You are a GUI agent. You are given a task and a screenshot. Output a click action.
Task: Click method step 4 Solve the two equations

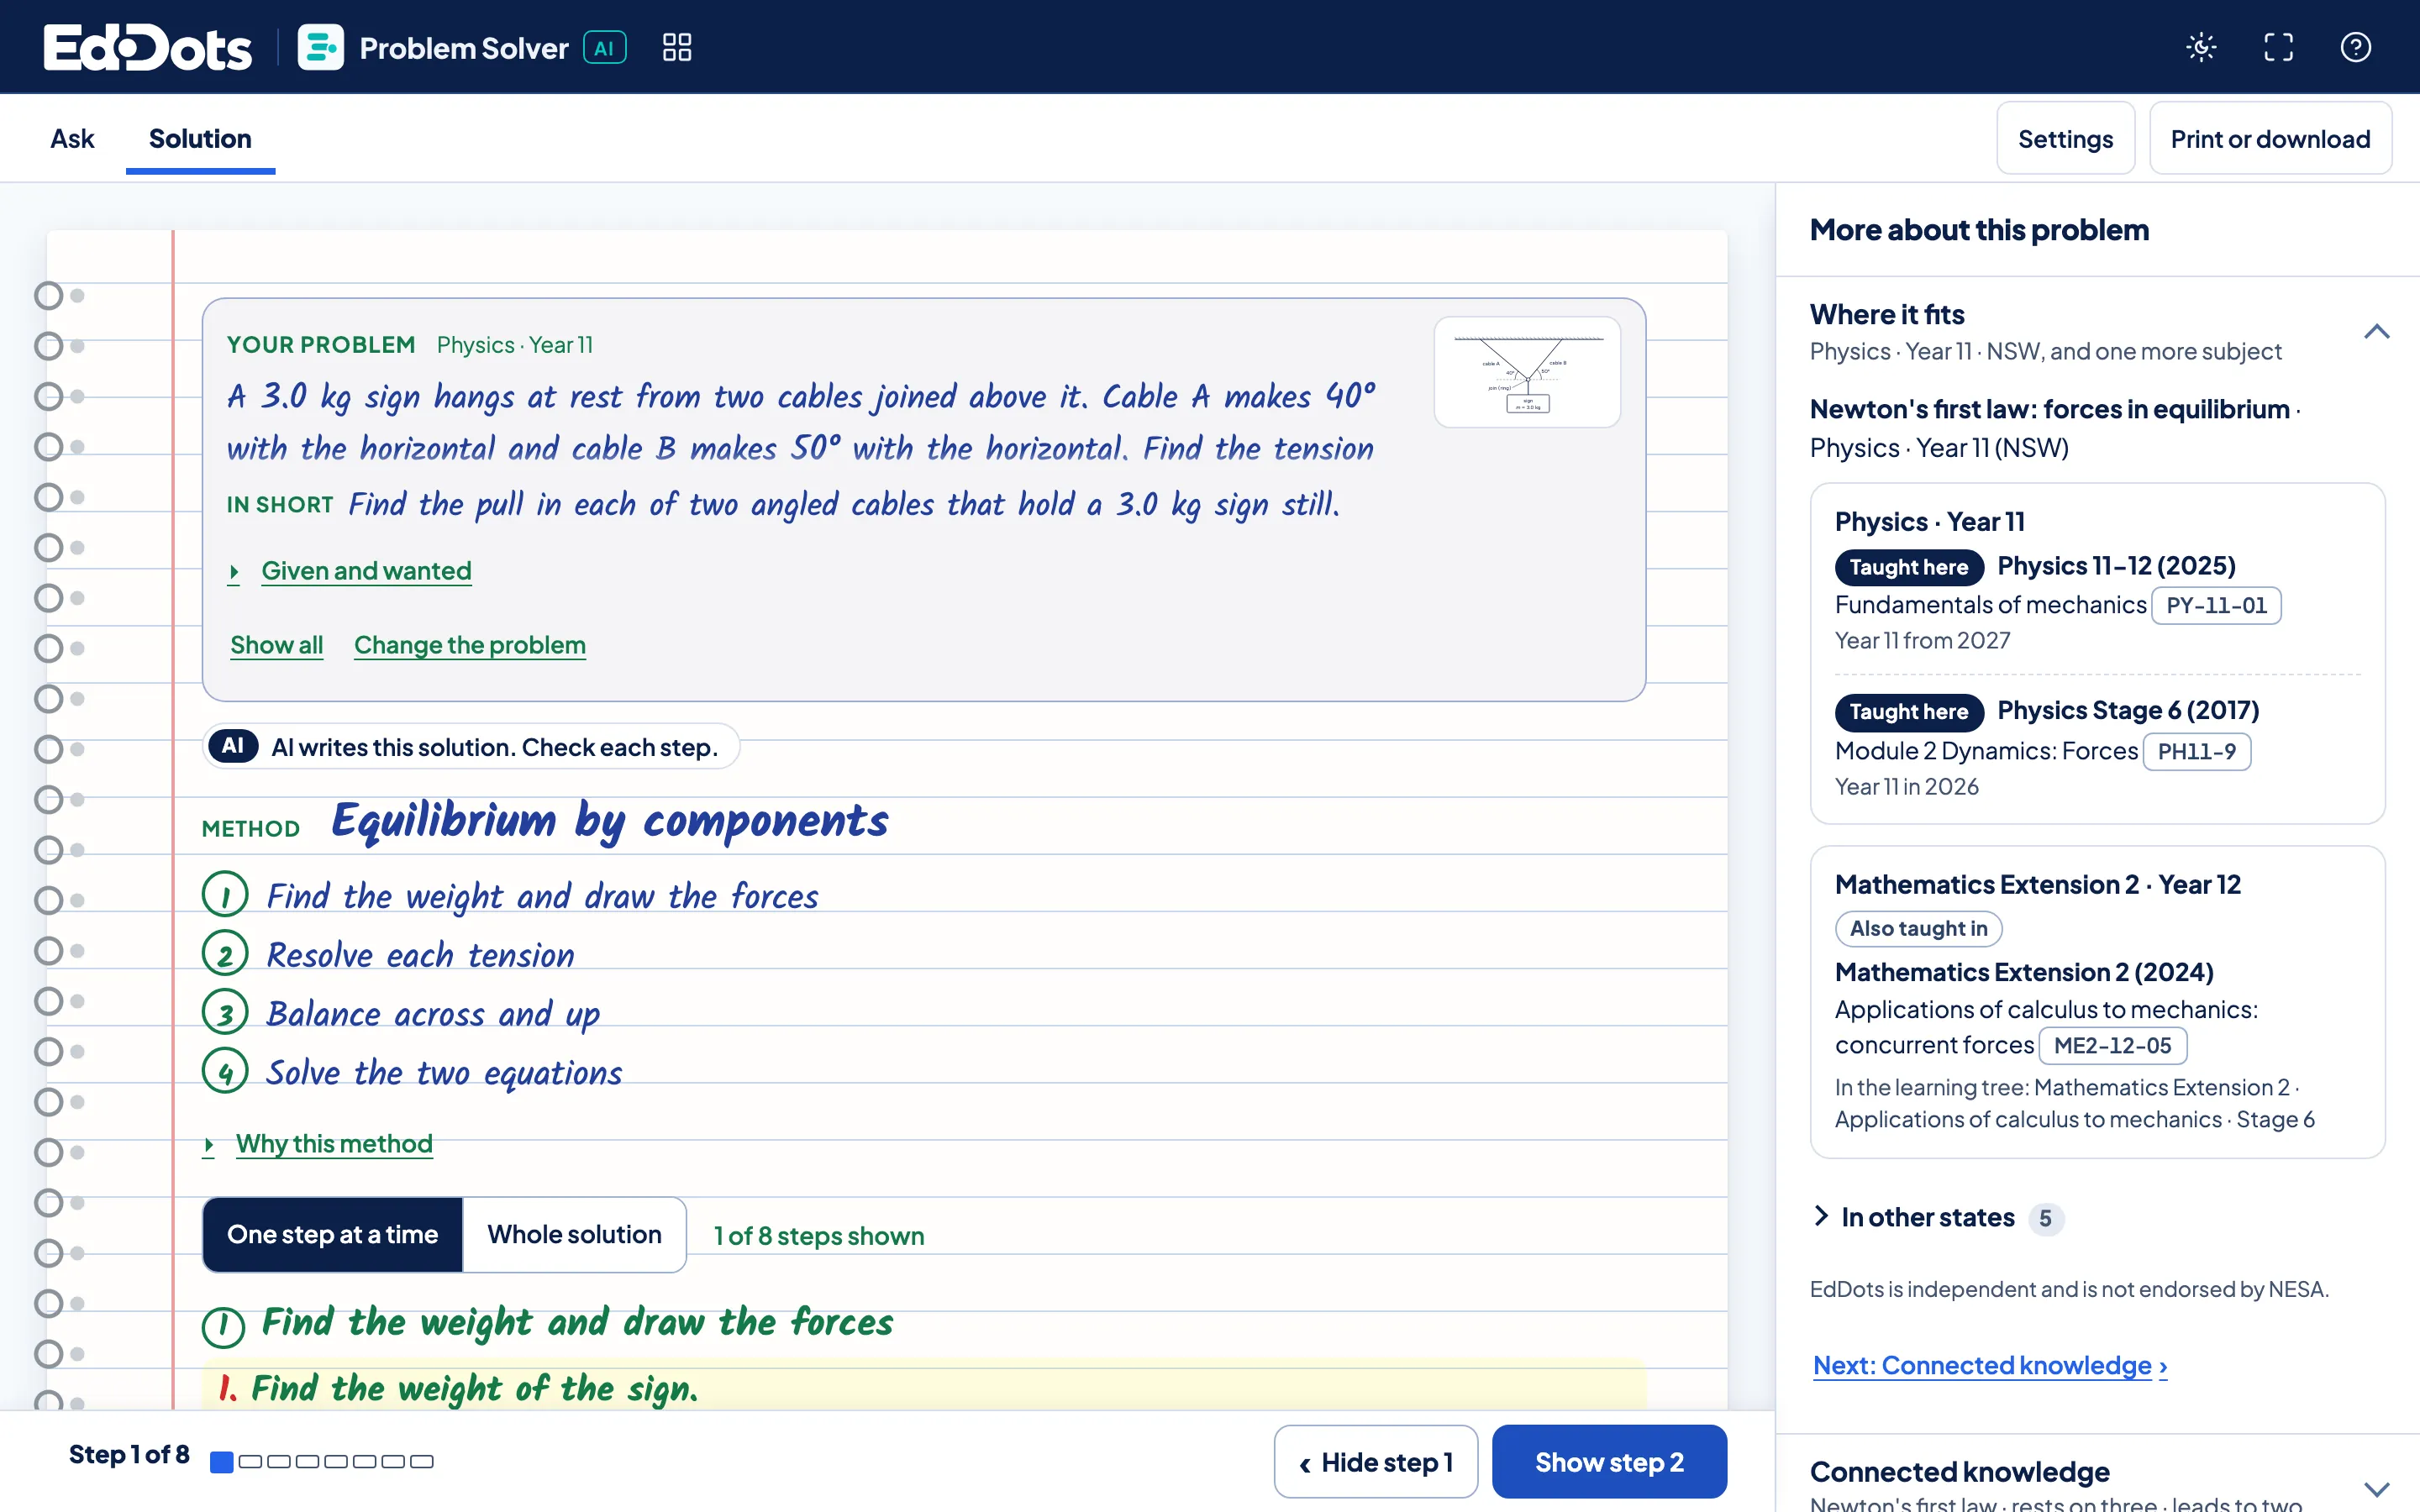coord(412,1072)
